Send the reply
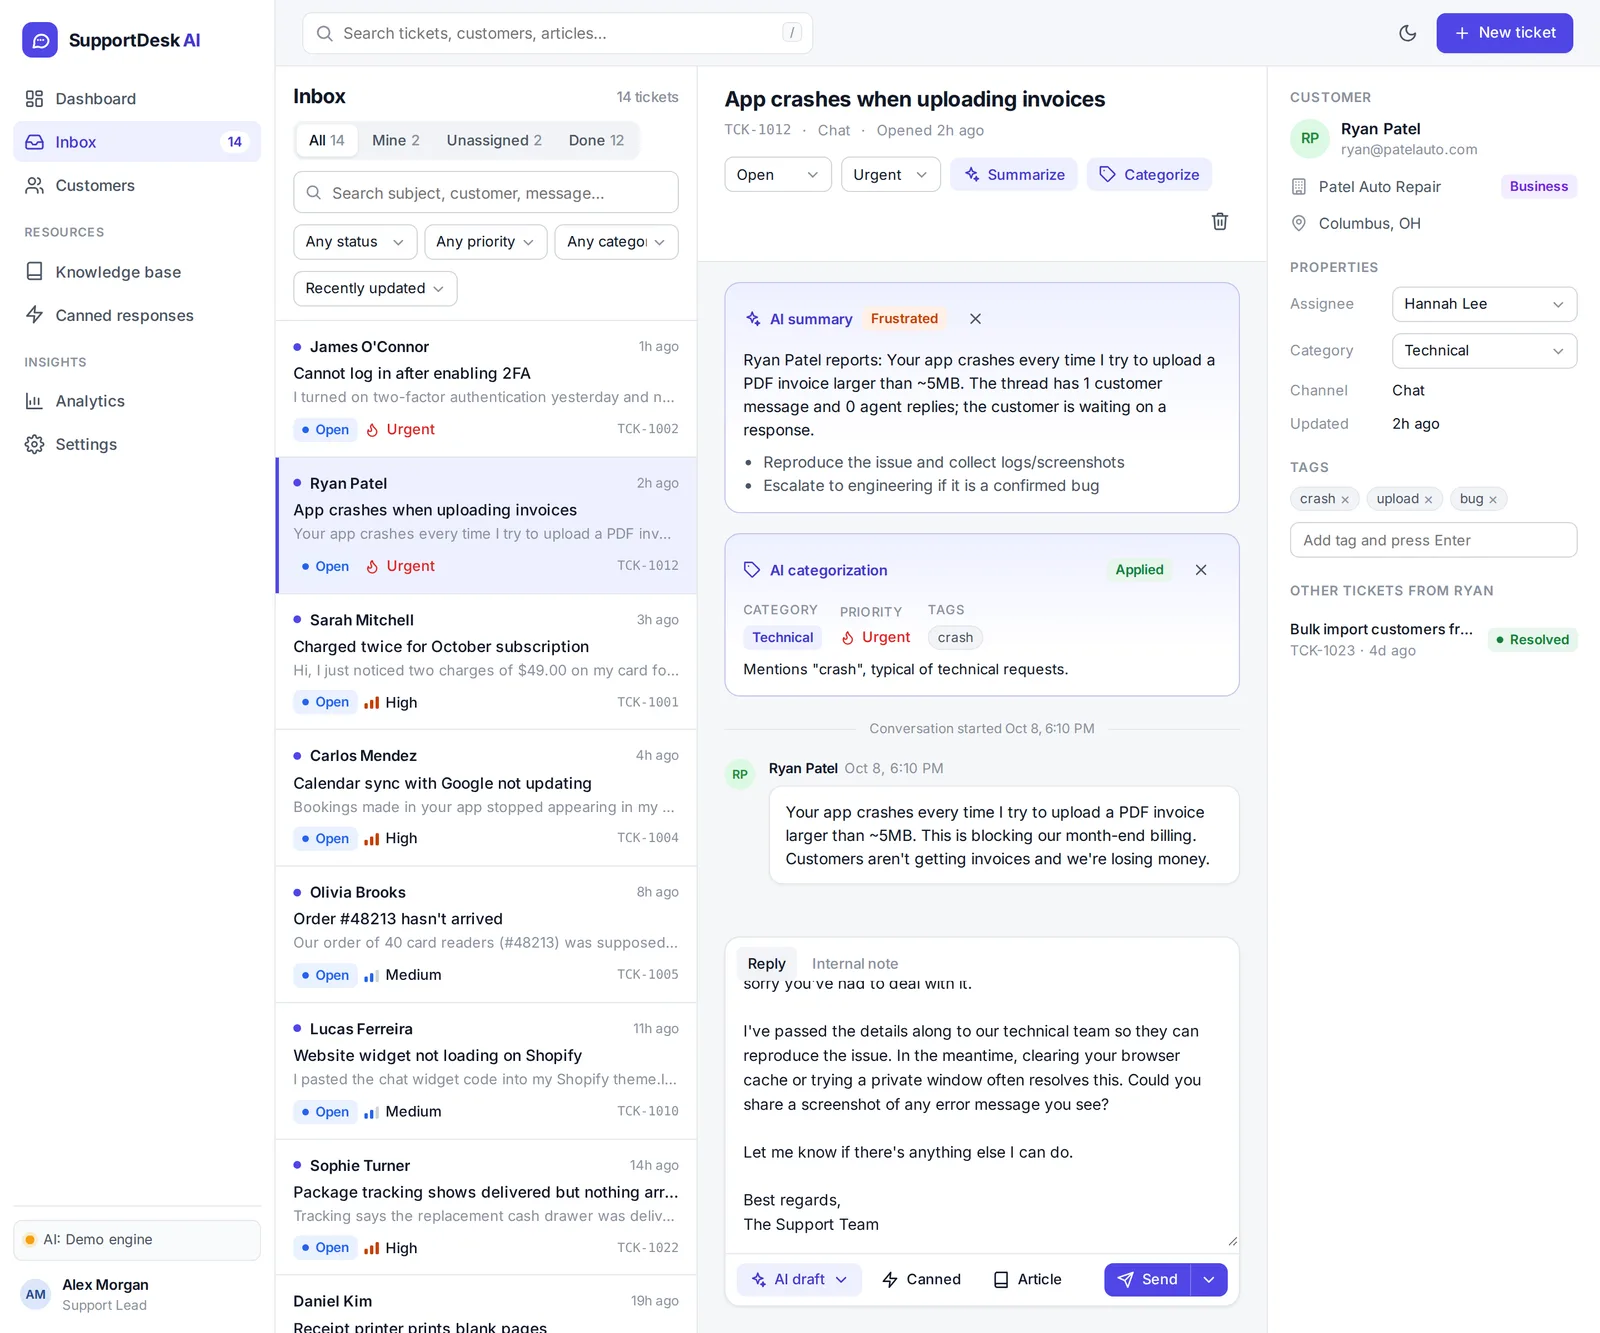 (x=1147, y=1279)
